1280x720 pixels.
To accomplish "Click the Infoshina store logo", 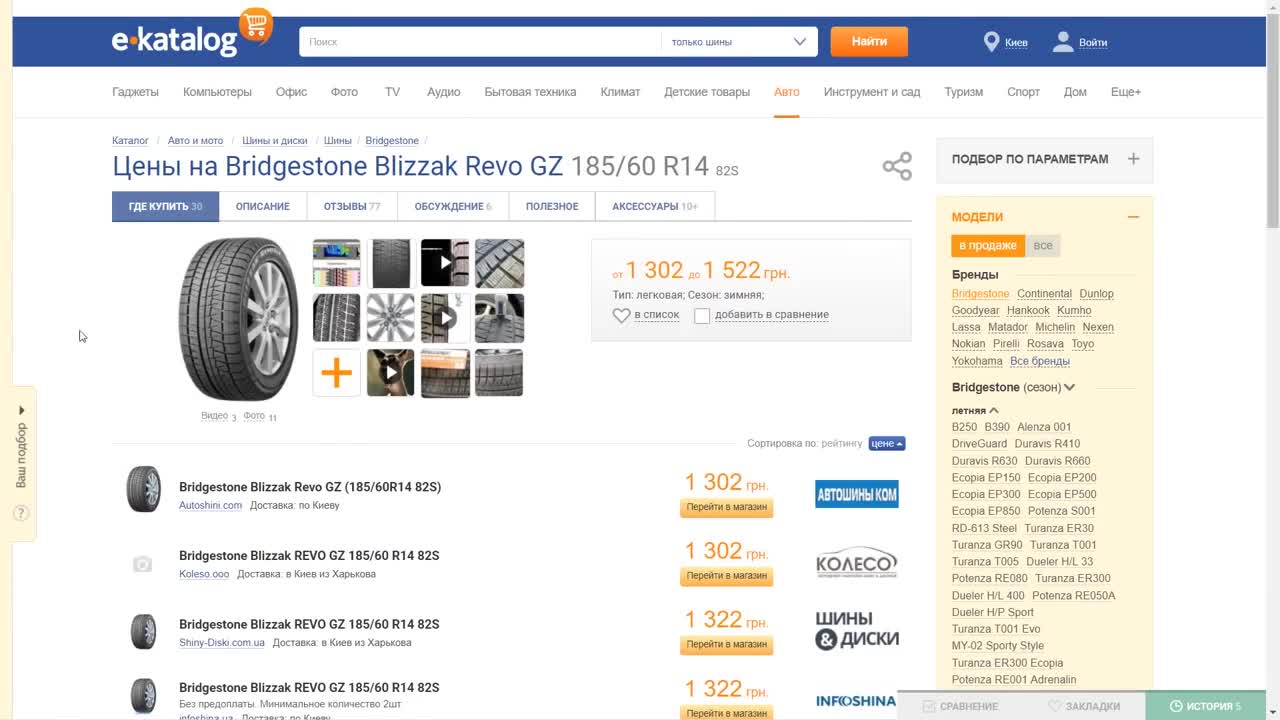I will tap(856, 701).
